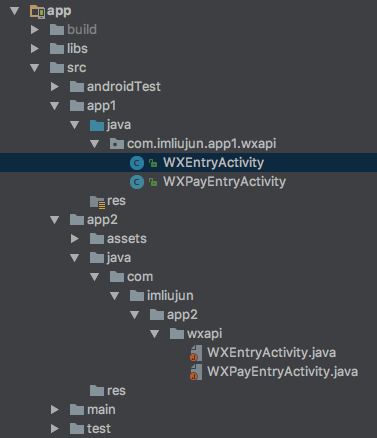Screen dimensions: 377x438
Task: Click the WXPayEntryActivity class icon
Action: coord(137,182)
